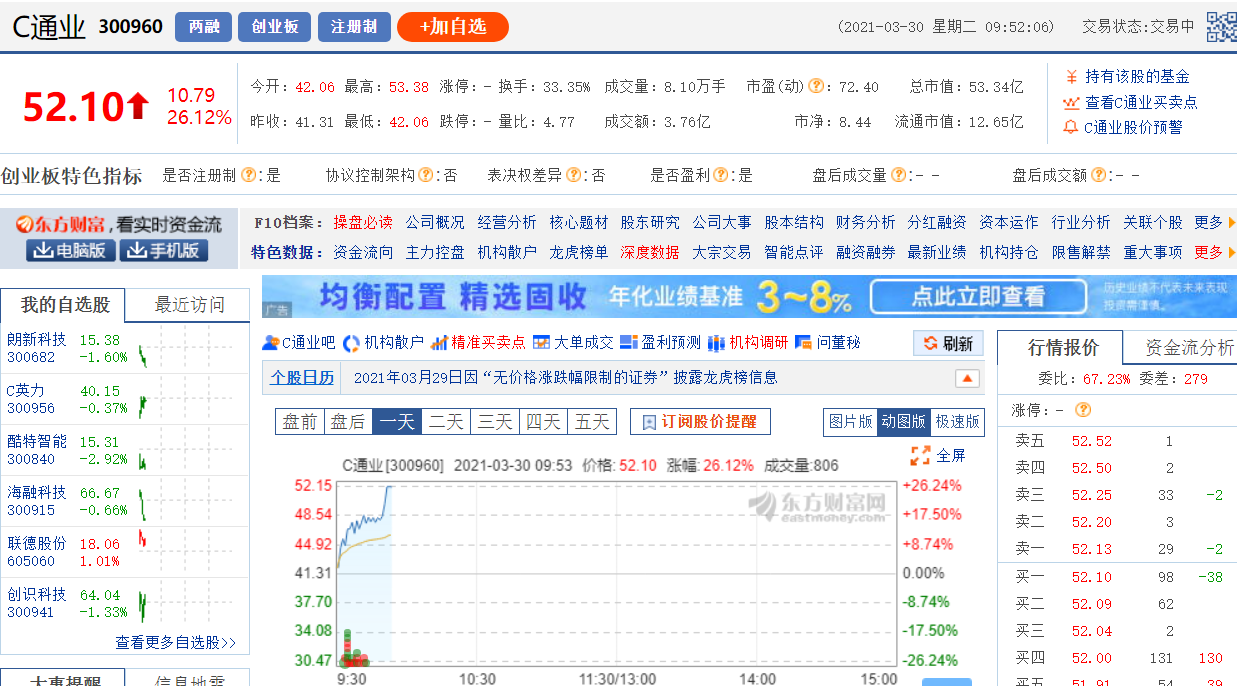Screen dimensions: 1237x686
Task: Switch to 极速版 chart mode
Action: 957,422
